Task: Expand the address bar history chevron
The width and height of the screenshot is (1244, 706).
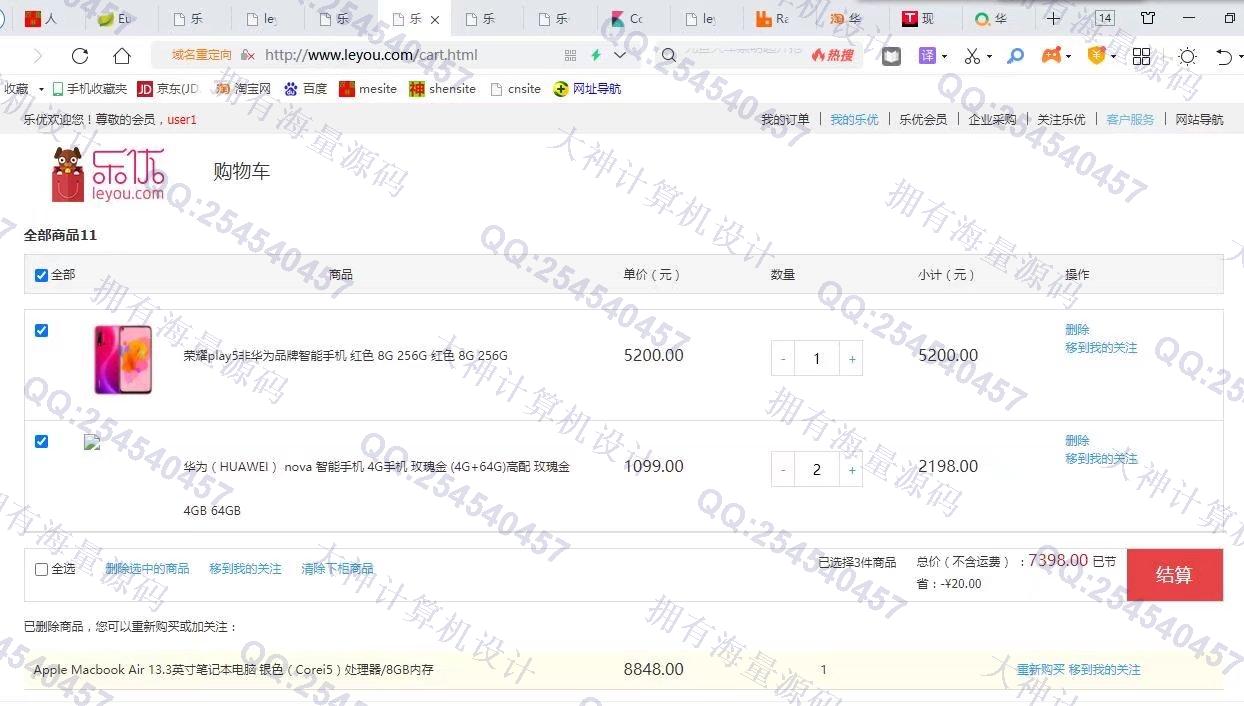Action: (x=620, y=56)
